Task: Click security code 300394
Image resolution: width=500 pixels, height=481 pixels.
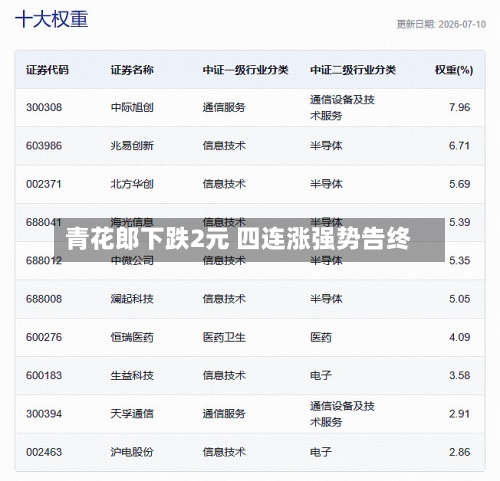Action: click(44, 414)
